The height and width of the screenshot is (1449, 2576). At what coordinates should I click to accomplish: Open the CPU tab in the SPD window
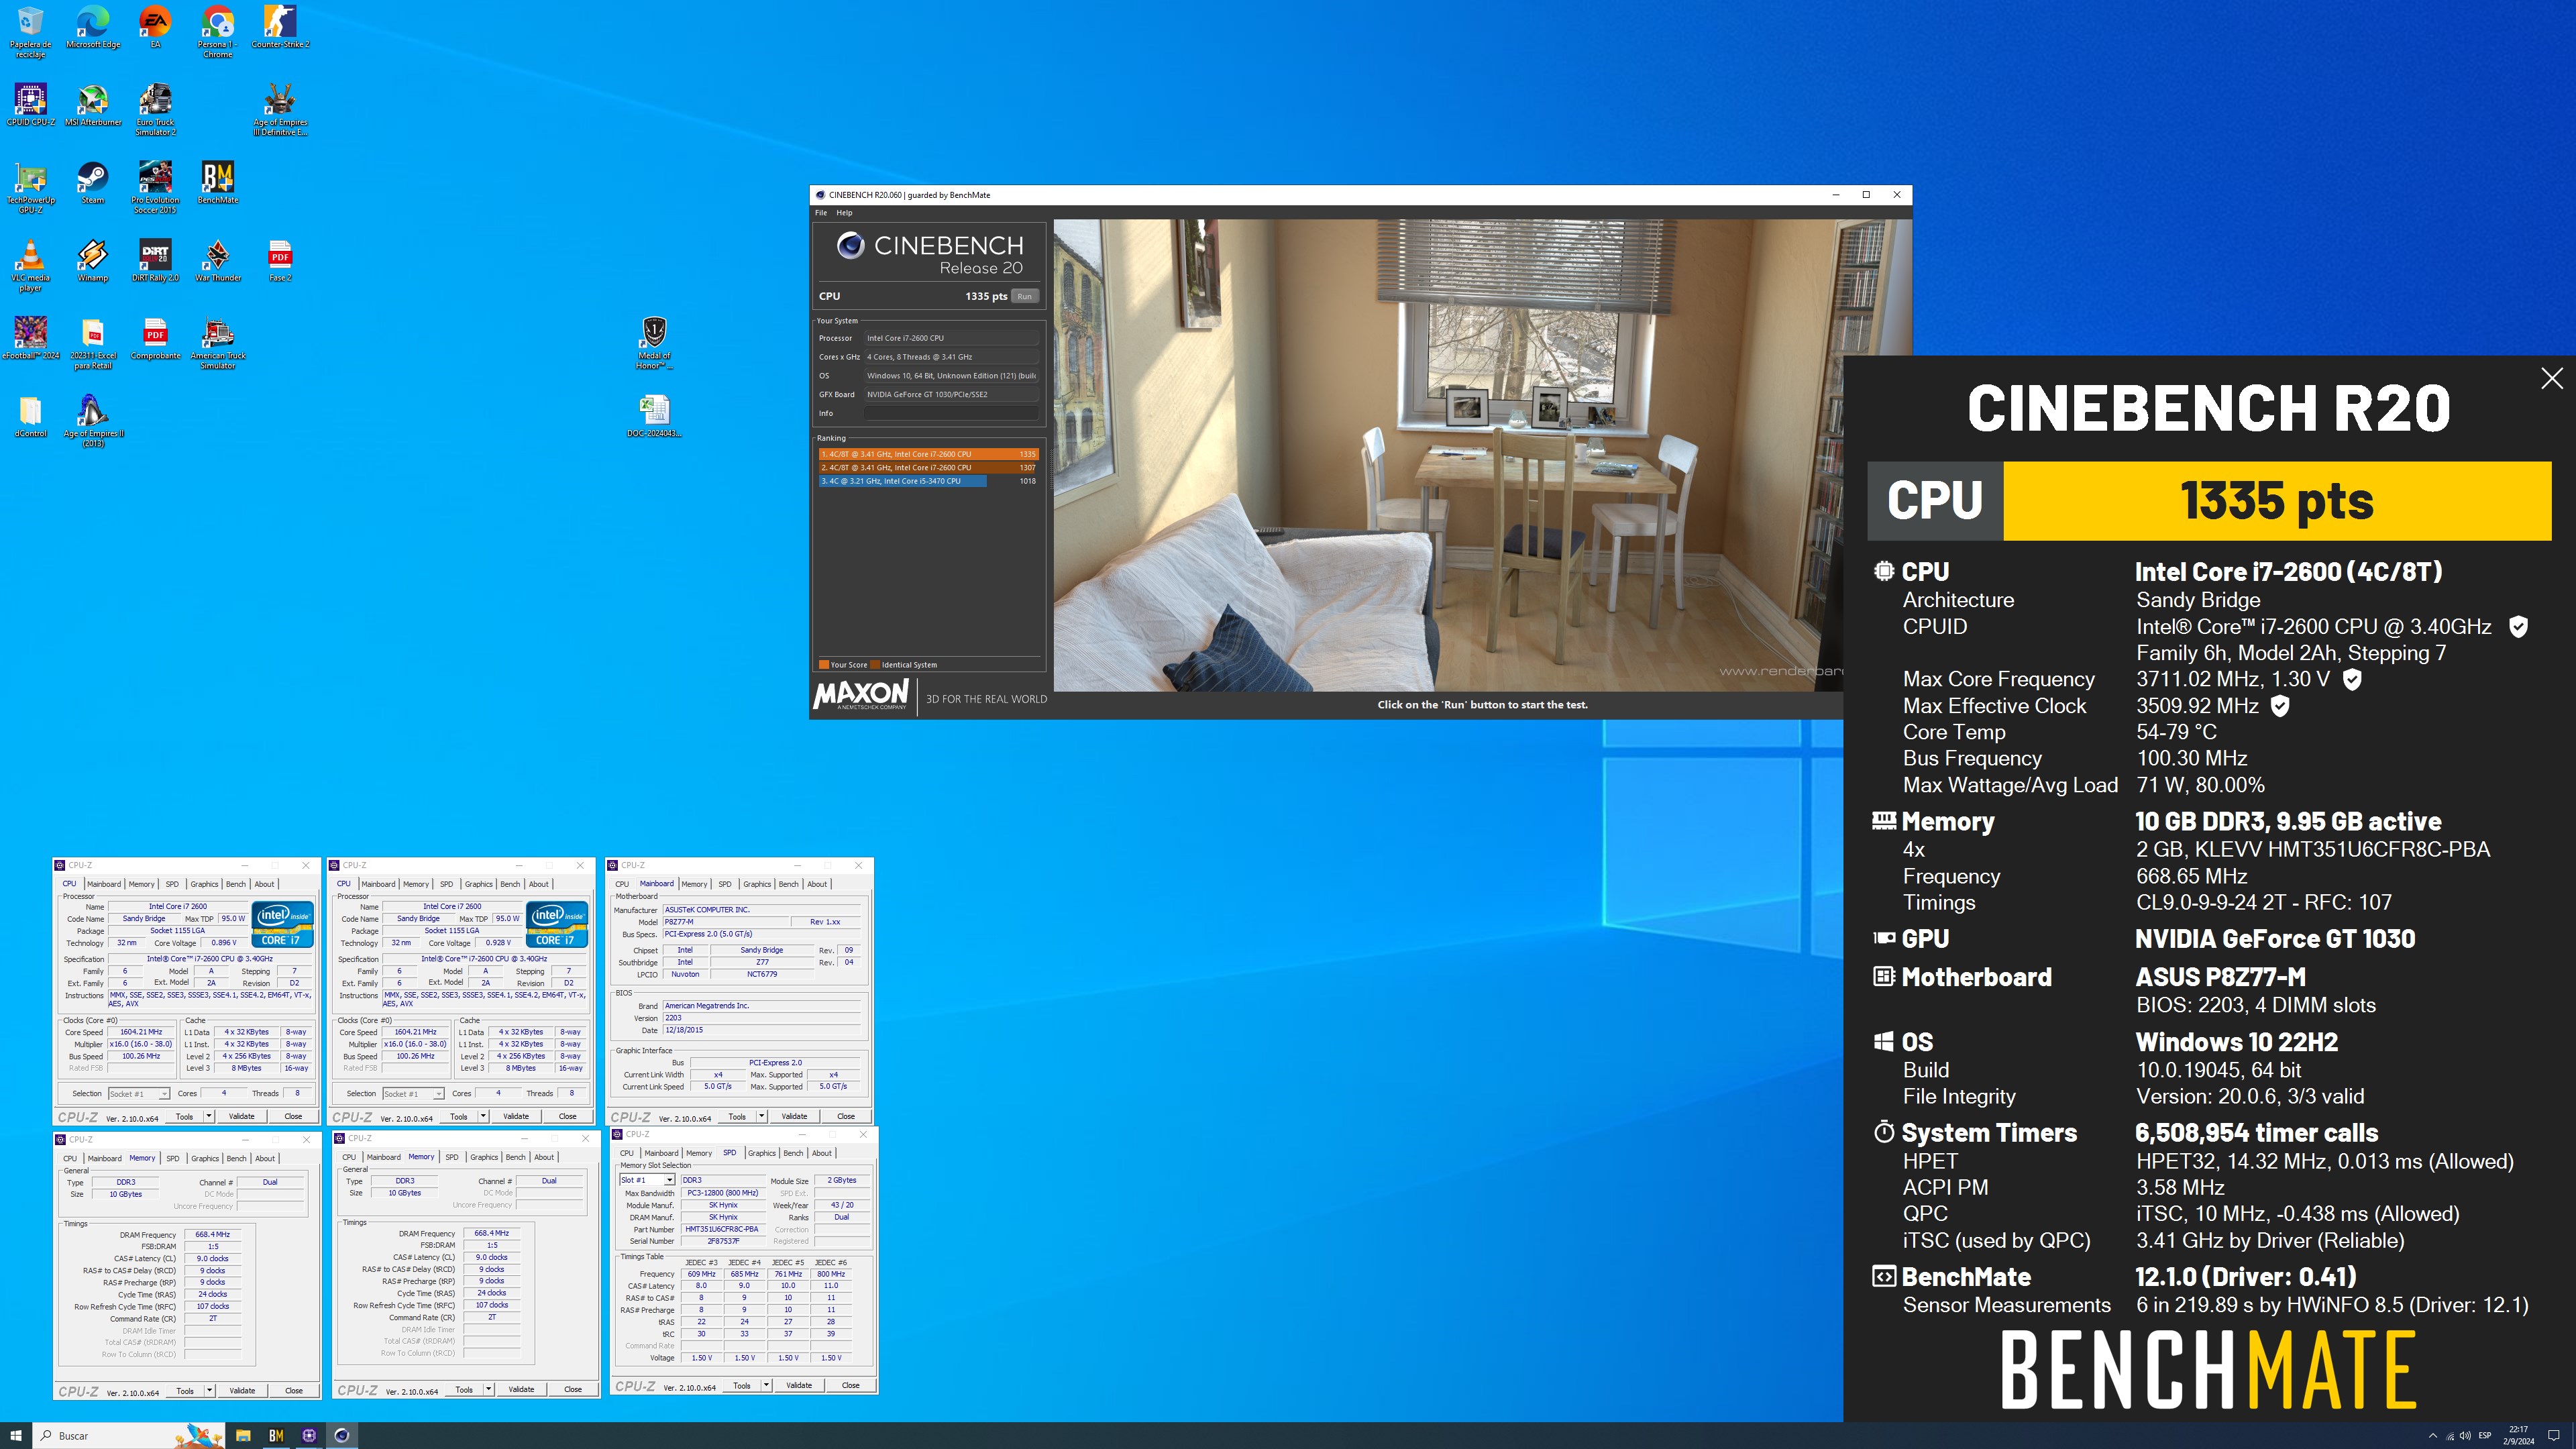(x=627, y=1153)
